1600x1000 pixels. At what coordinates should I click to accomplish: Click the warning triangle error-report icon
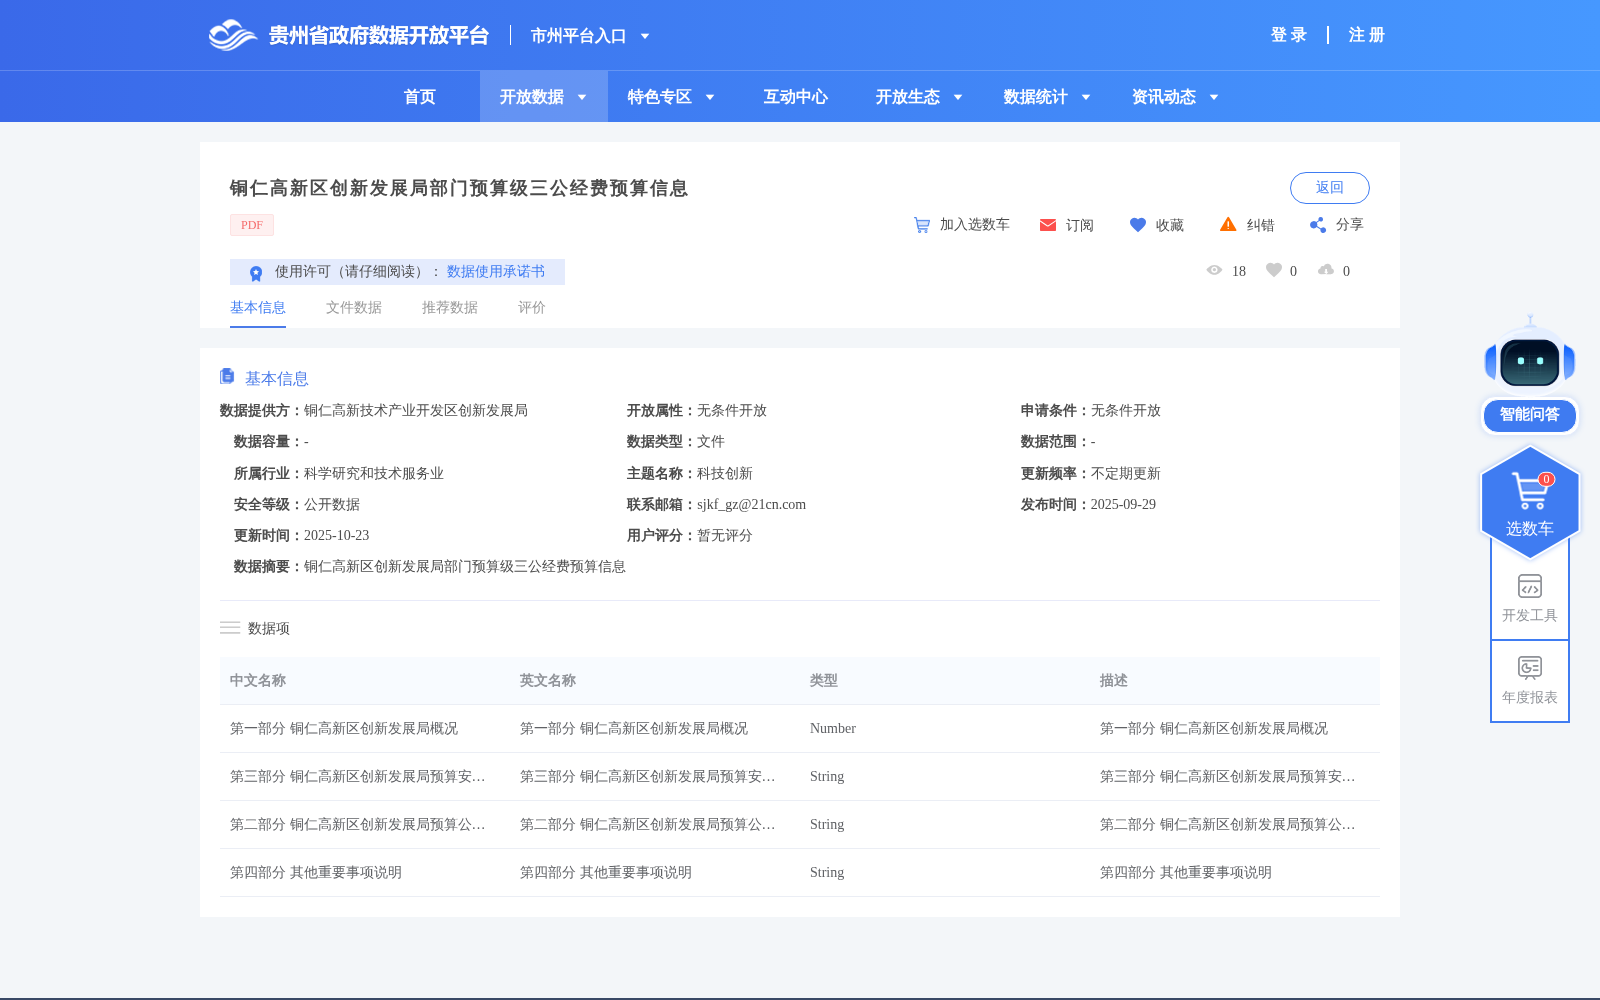click(1228, 224)
